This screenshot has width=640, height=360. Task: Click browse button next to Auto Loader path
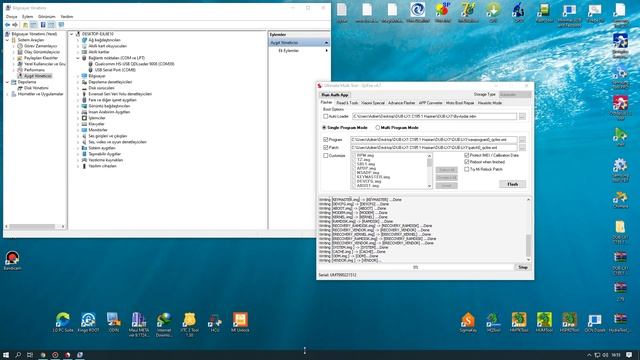click(x=522, y=116)
